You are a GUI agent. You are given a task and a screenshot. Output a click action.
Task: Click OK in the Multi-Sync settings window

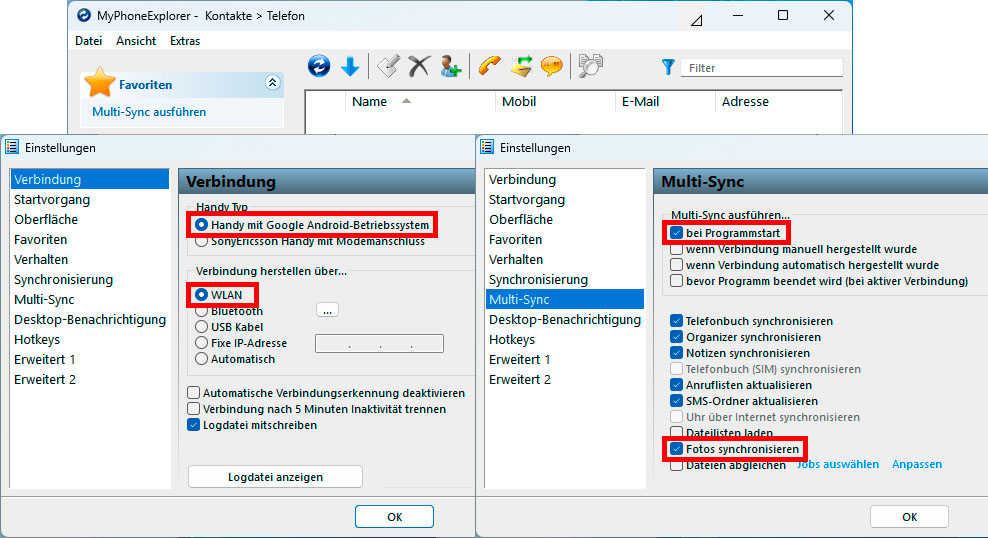(x=909, y=517)
